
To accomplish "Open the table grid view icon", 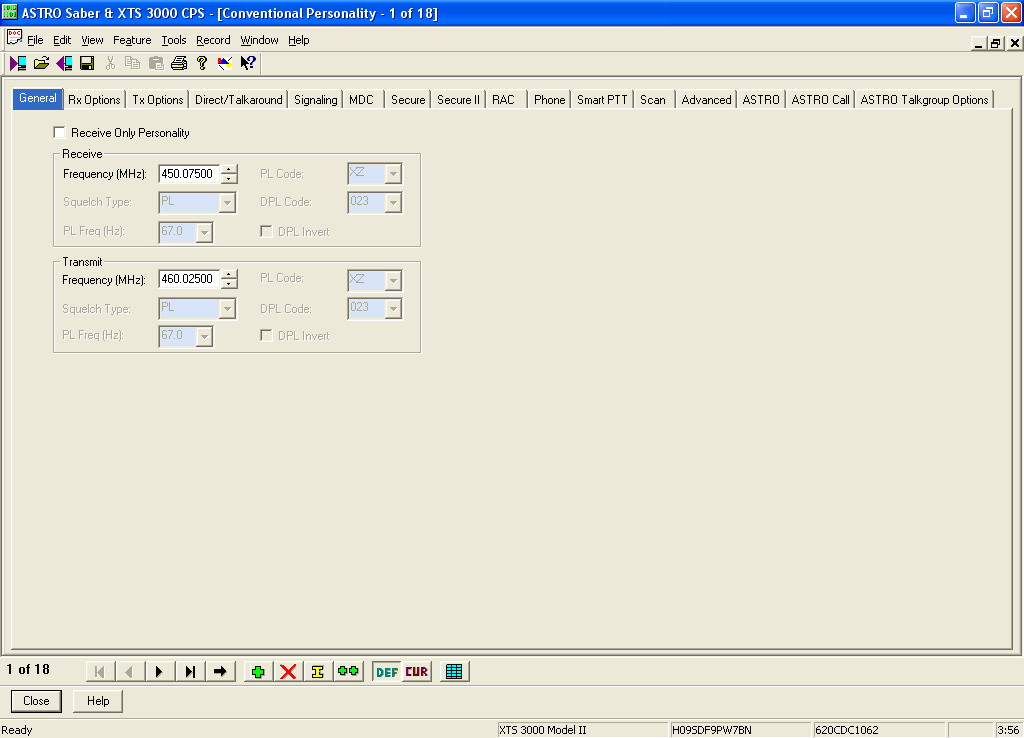I will [454, 671].
